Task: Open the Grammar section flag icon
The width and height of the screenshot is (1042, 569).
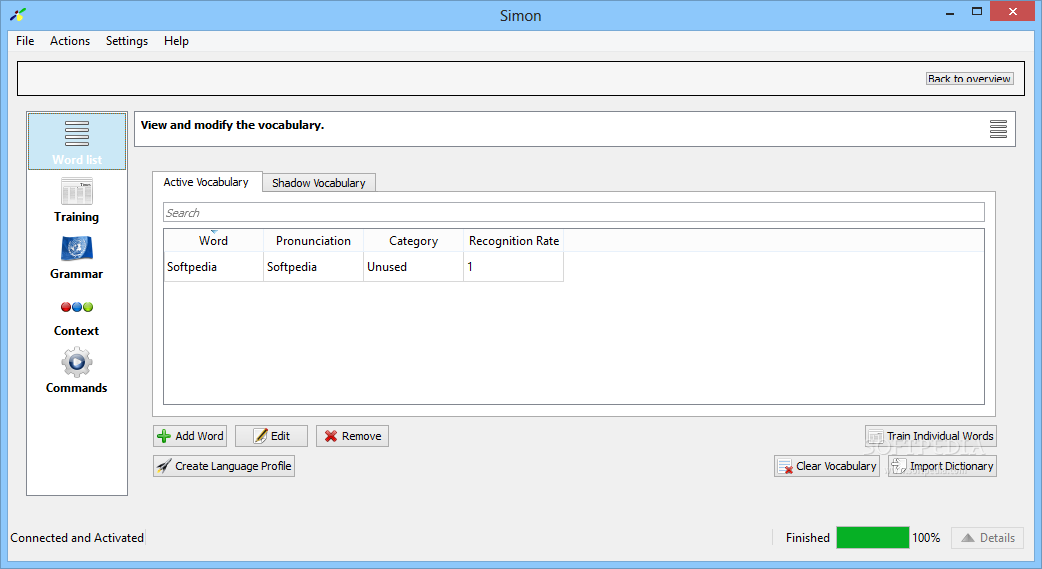Action: 76,249
